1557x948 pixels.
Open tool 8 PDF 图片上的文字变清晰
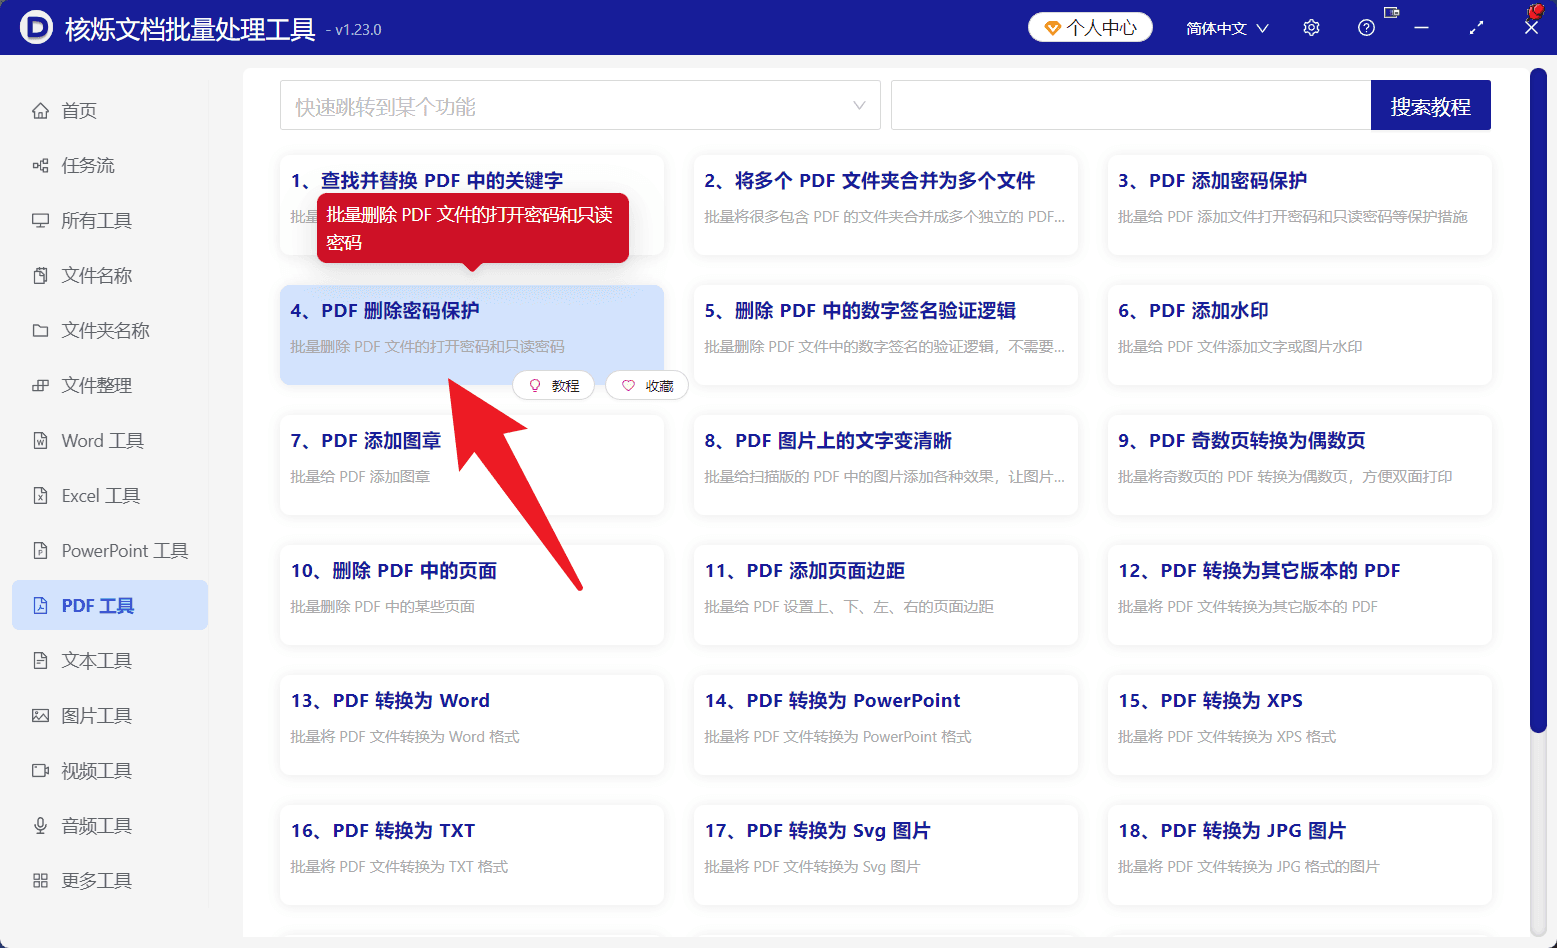tap(886, 465)
